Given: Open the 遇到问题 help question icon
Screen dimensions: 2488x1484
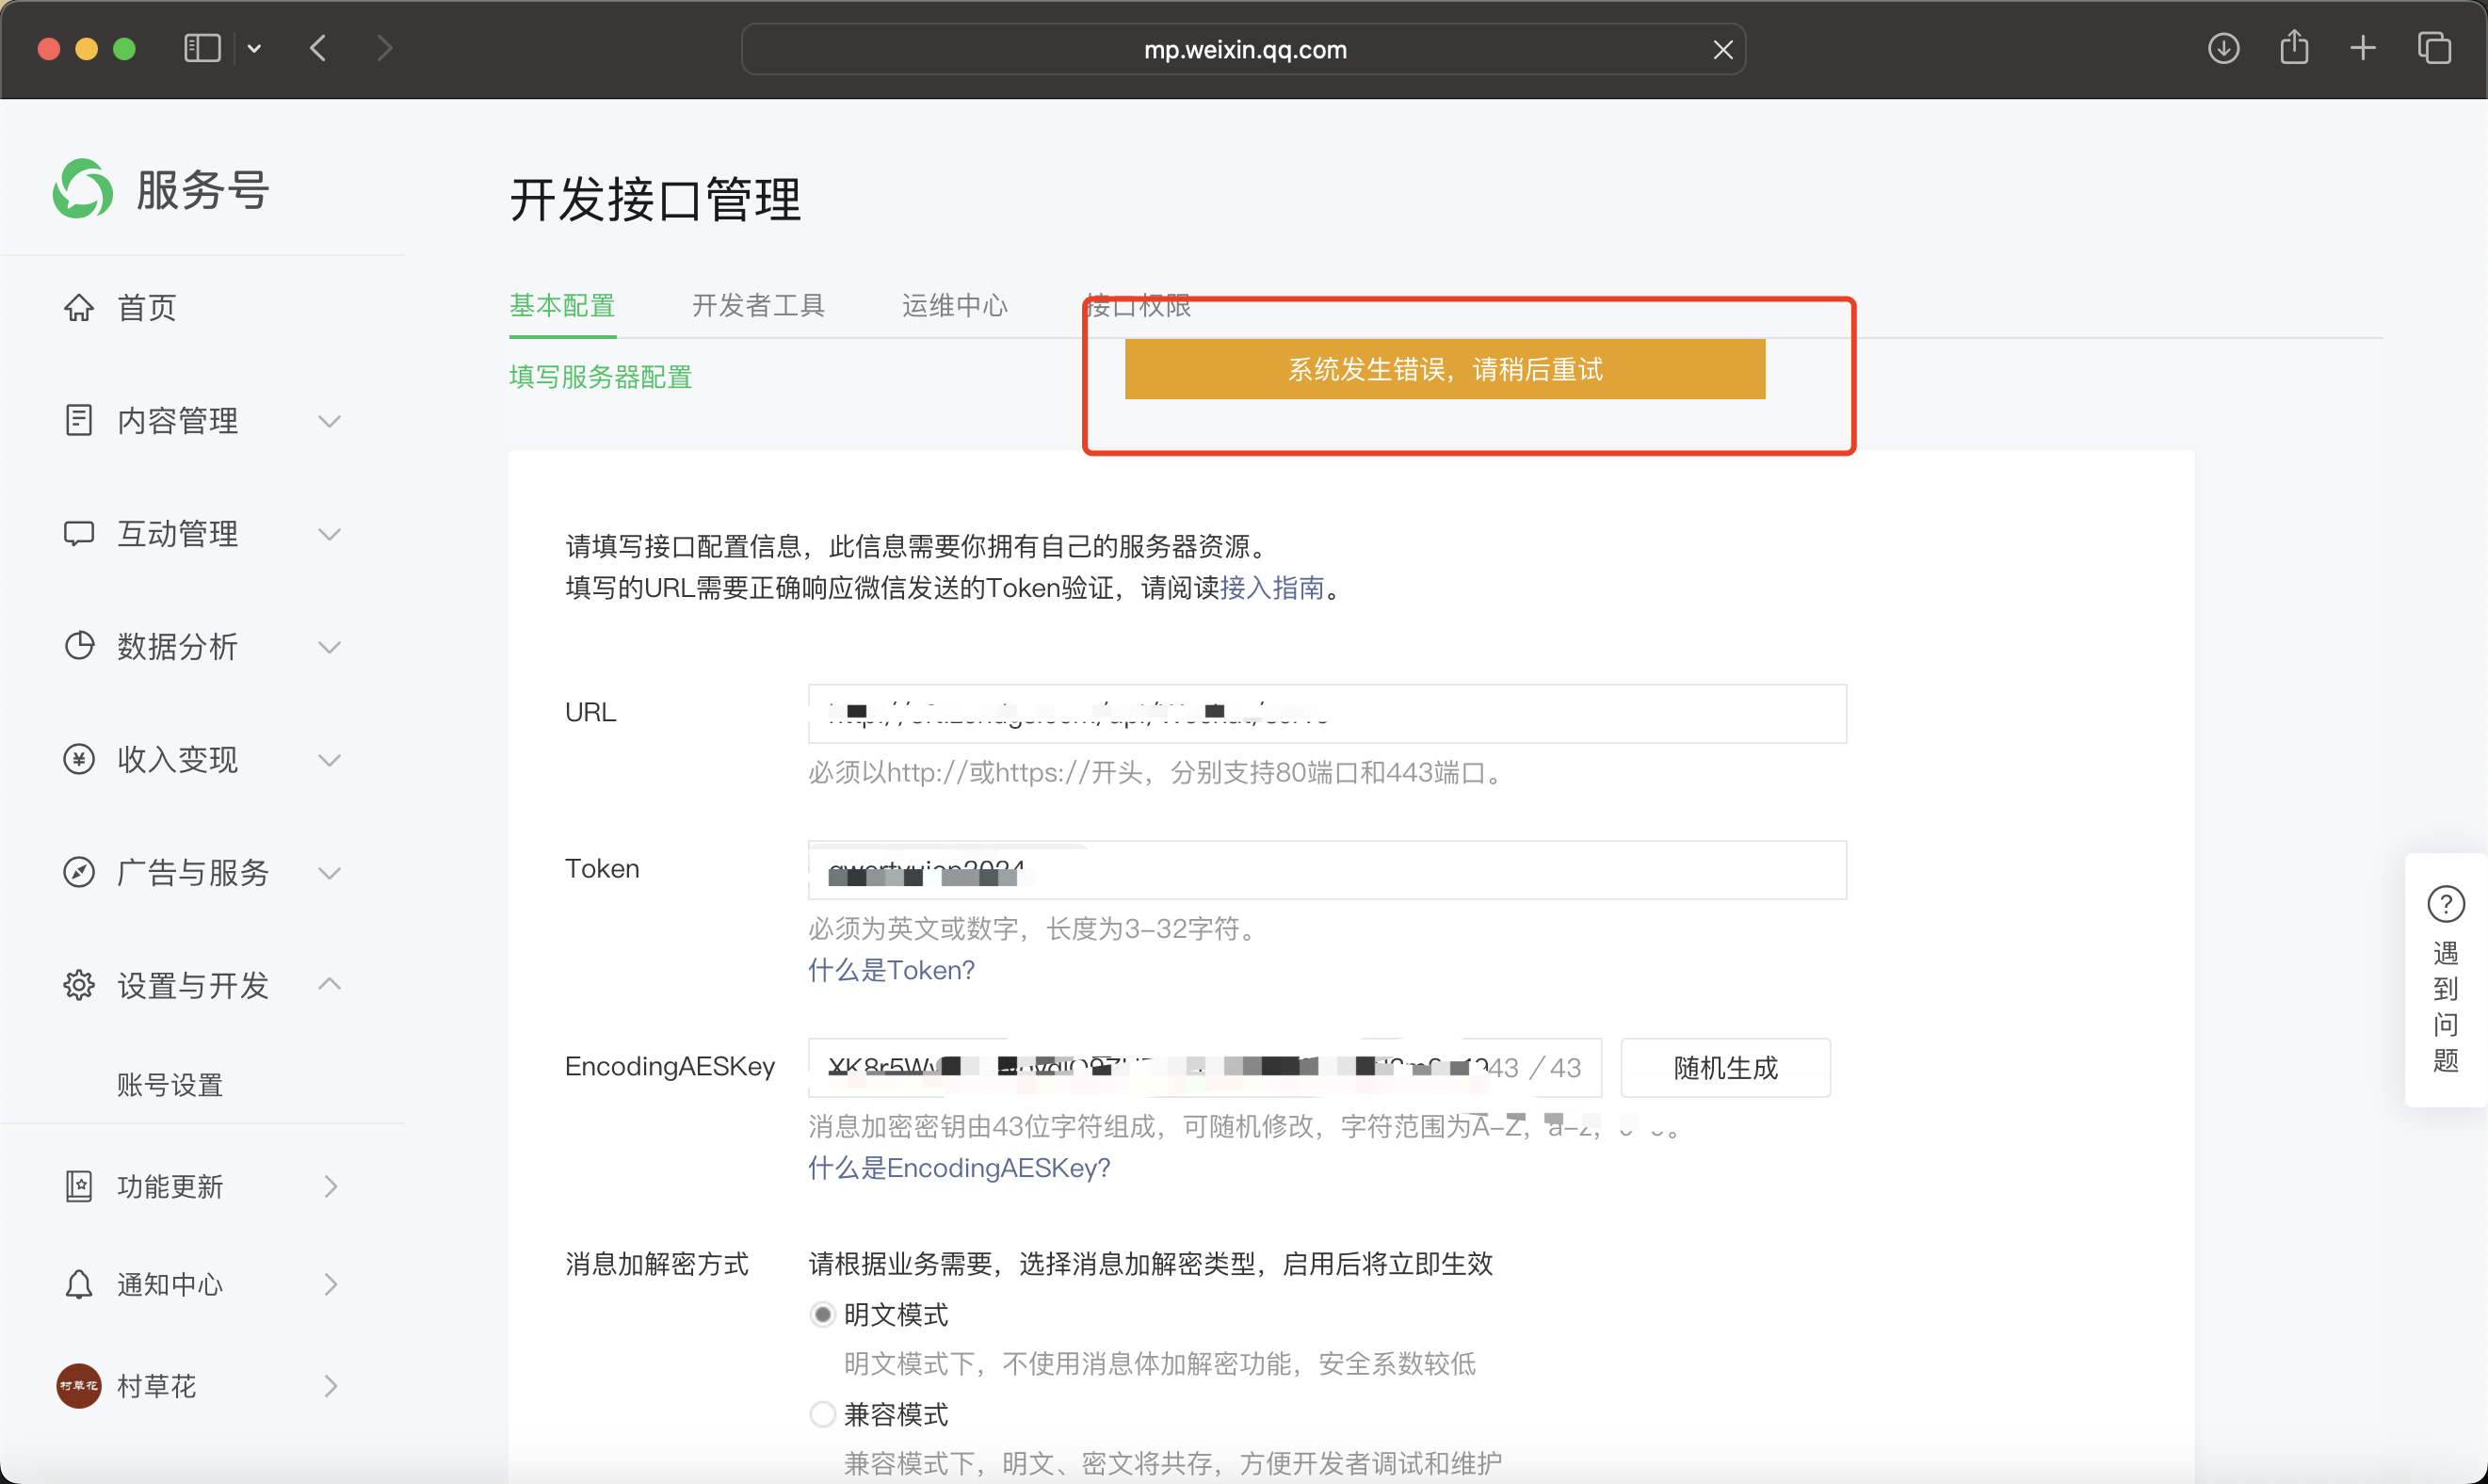Looking at the screenshot, I should tap(2446, 904).
